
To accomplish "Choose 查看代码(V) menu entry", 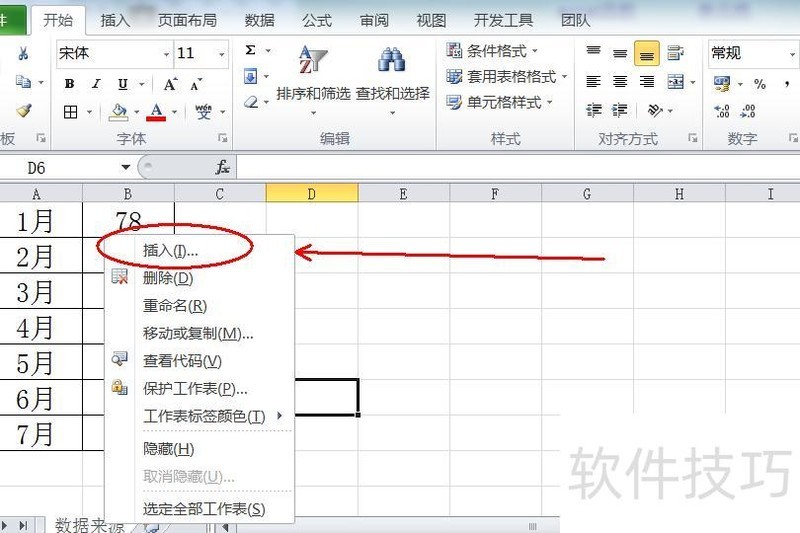I will [200, 361].
